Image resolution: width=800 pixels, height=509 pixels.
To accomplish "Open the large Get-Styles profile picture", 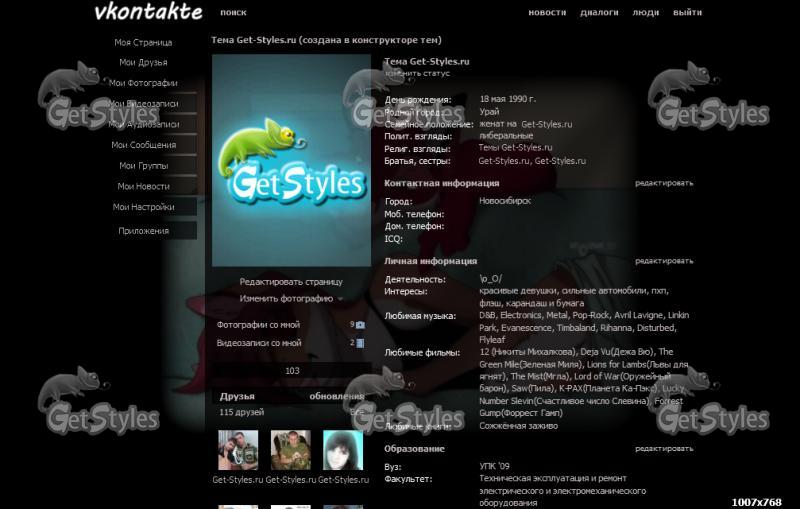I will click(292, 160).
